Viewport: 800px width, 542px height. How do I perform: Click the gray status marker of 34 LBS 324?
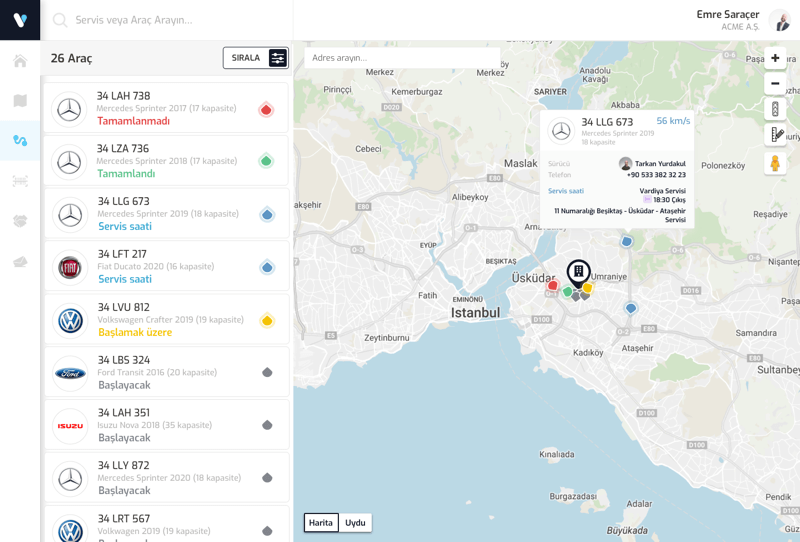267,373
